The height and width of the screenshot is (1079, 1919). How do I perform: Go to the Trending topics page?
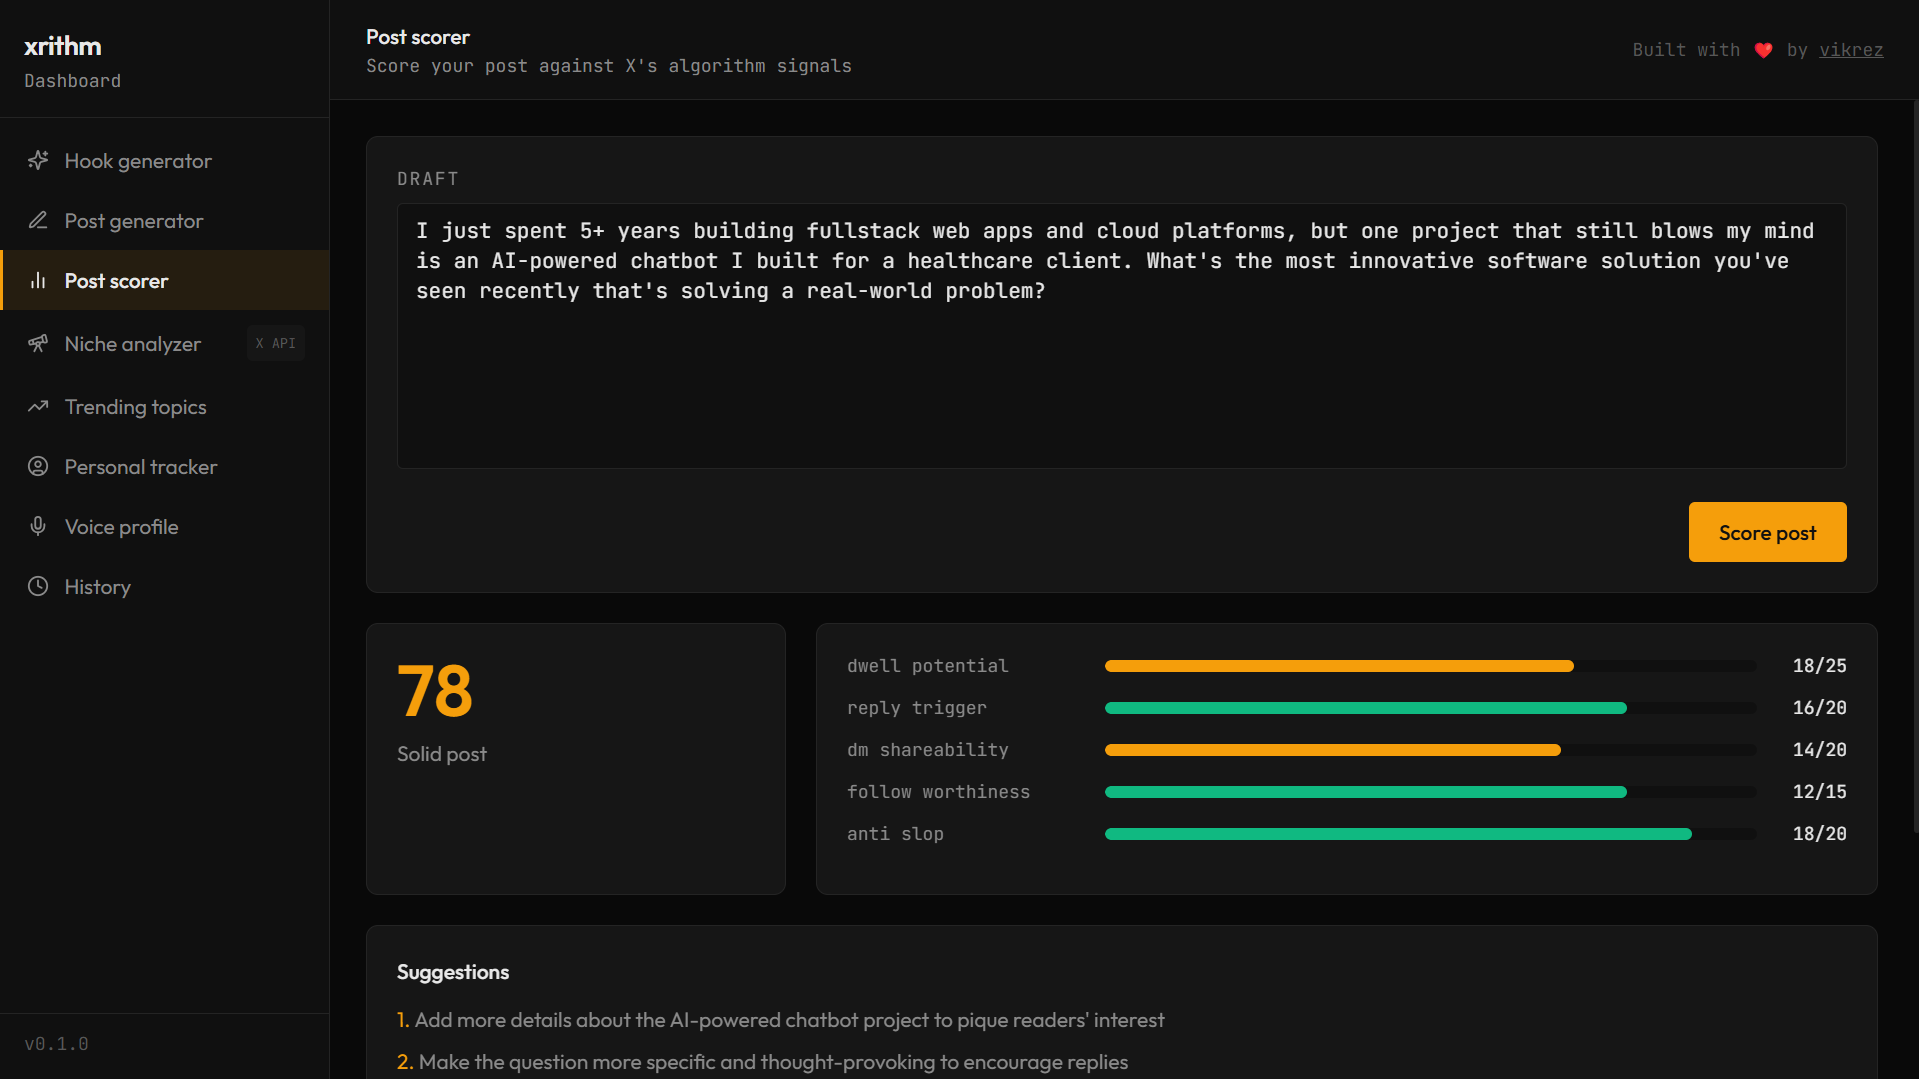(165, 406)
